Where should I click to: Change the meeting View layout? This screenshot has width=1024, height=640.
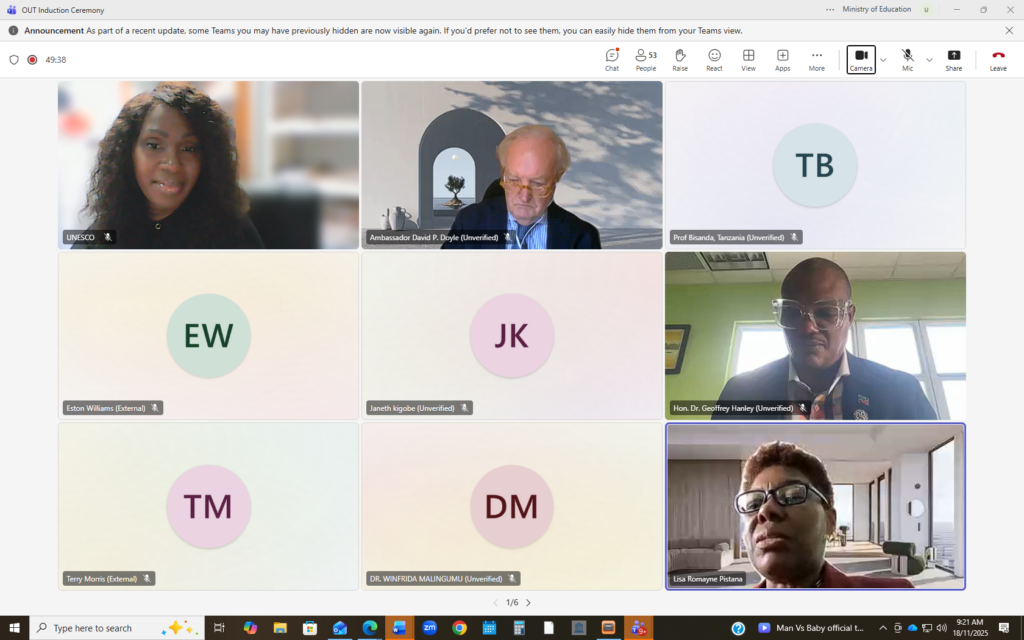tap(748, 59)
